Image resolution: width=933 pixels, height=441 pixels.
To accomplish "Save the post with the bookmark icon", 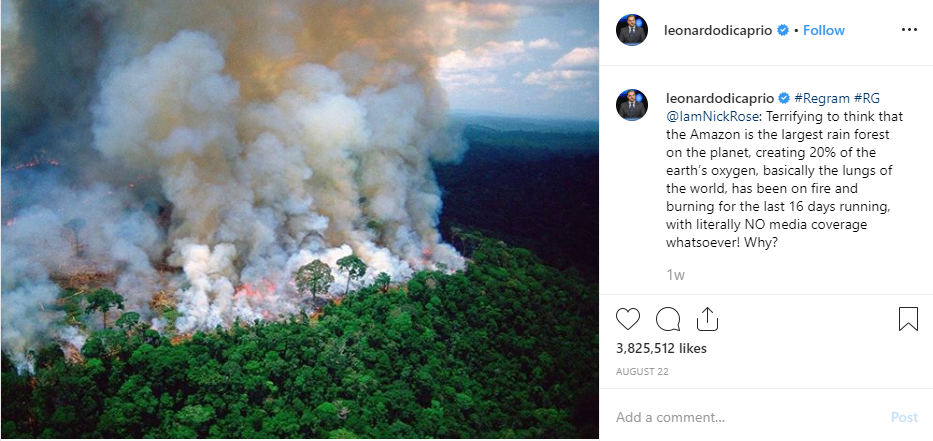I will point(908,319).
